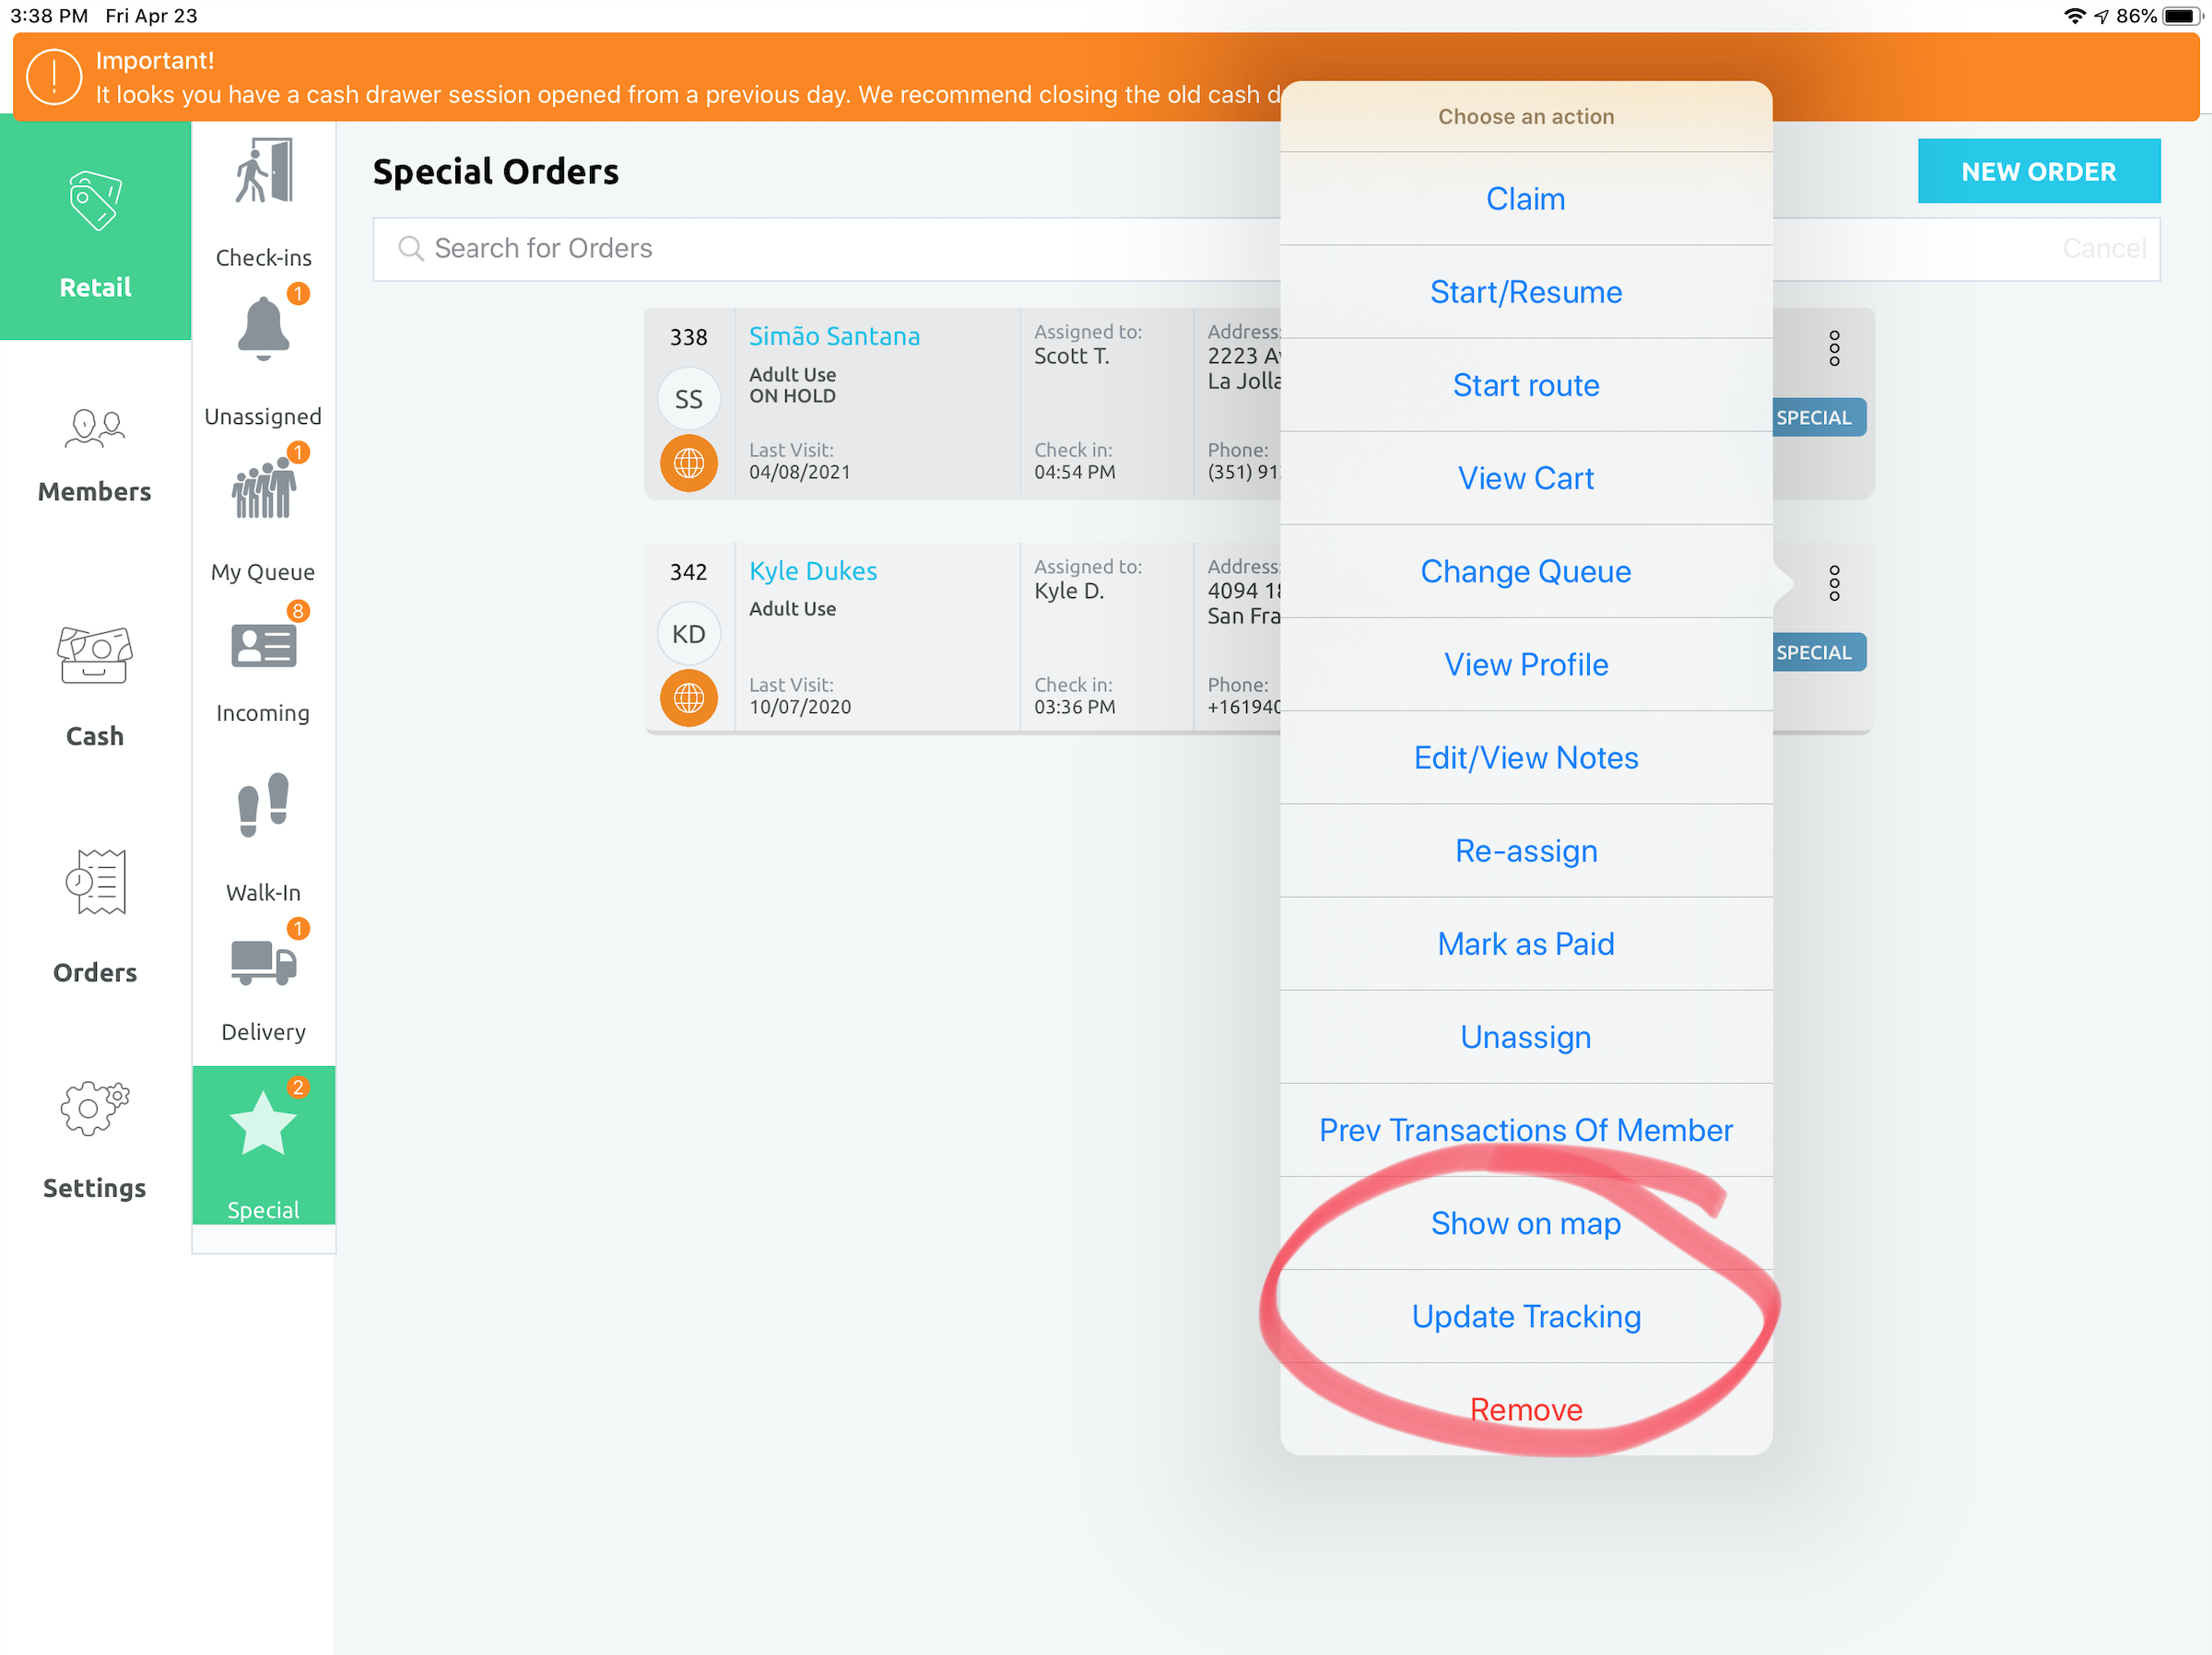
Task: Open My Queue people icon
Action: click(263, 489)
